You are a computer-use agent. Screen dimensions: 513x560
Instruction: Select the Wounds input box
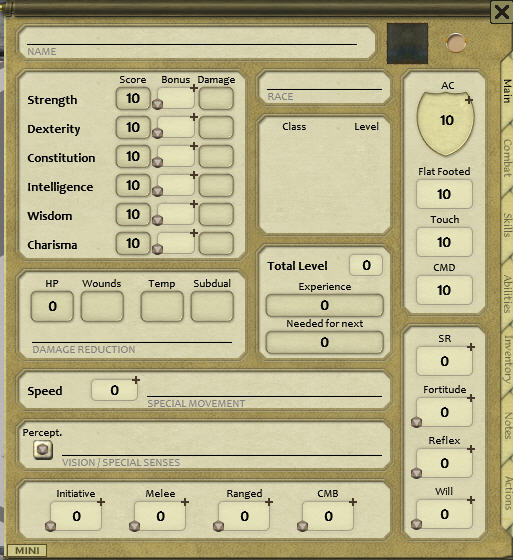tap(102, 306)
